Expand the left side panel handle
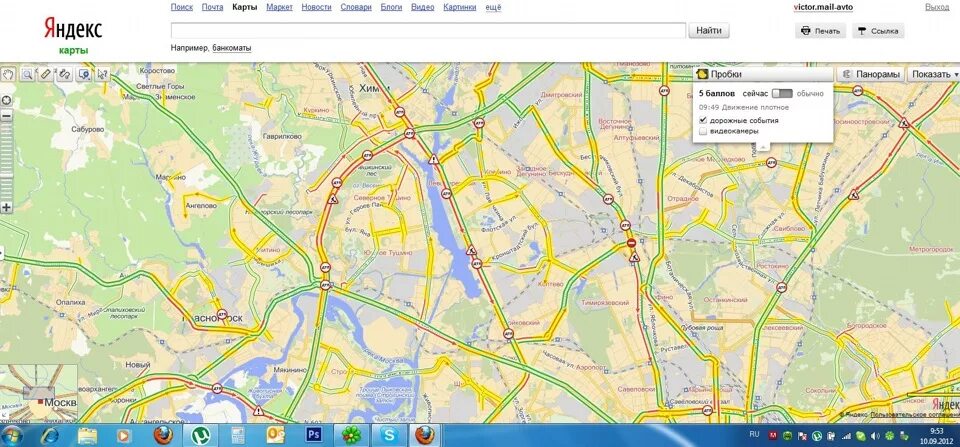960x447 pixels. point(2,252)
